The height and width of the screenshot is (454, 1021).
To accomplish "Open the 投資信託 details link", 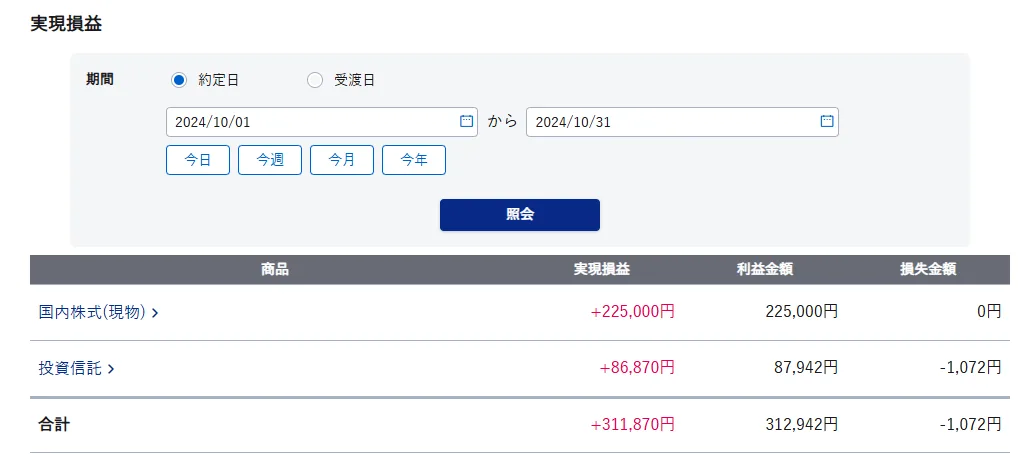I will [70, 368].
